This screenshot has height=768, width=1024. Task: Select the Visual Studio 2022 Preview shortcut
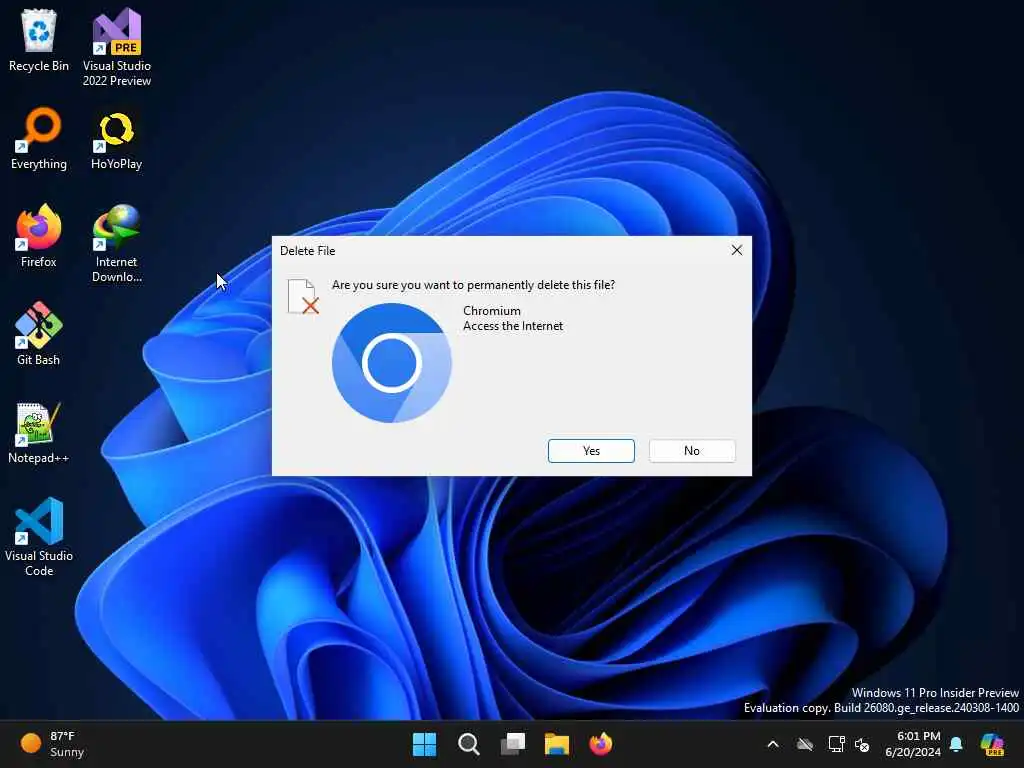pyautogui.click(x=117, y=48)
